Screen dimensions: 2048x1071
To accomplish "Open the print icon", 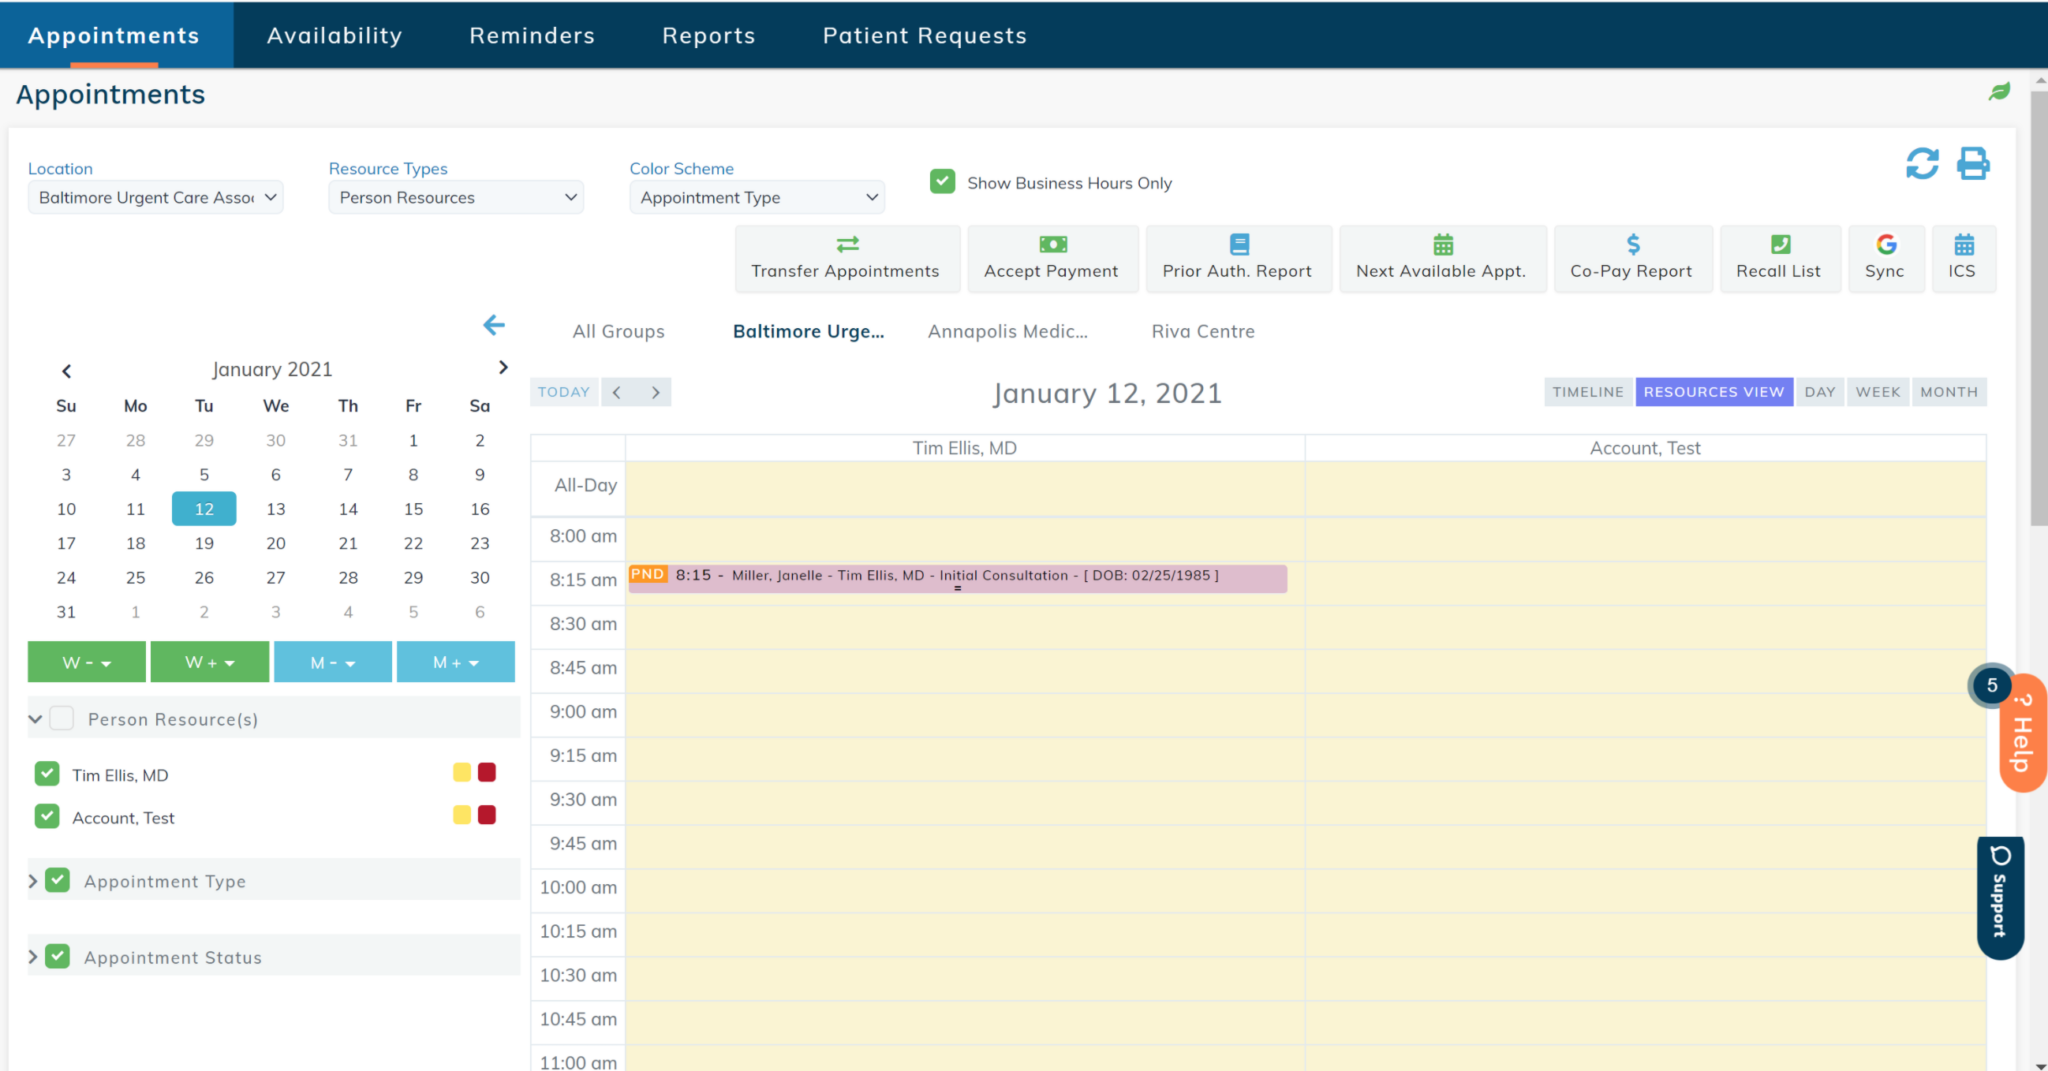I will coord(1971,163).
